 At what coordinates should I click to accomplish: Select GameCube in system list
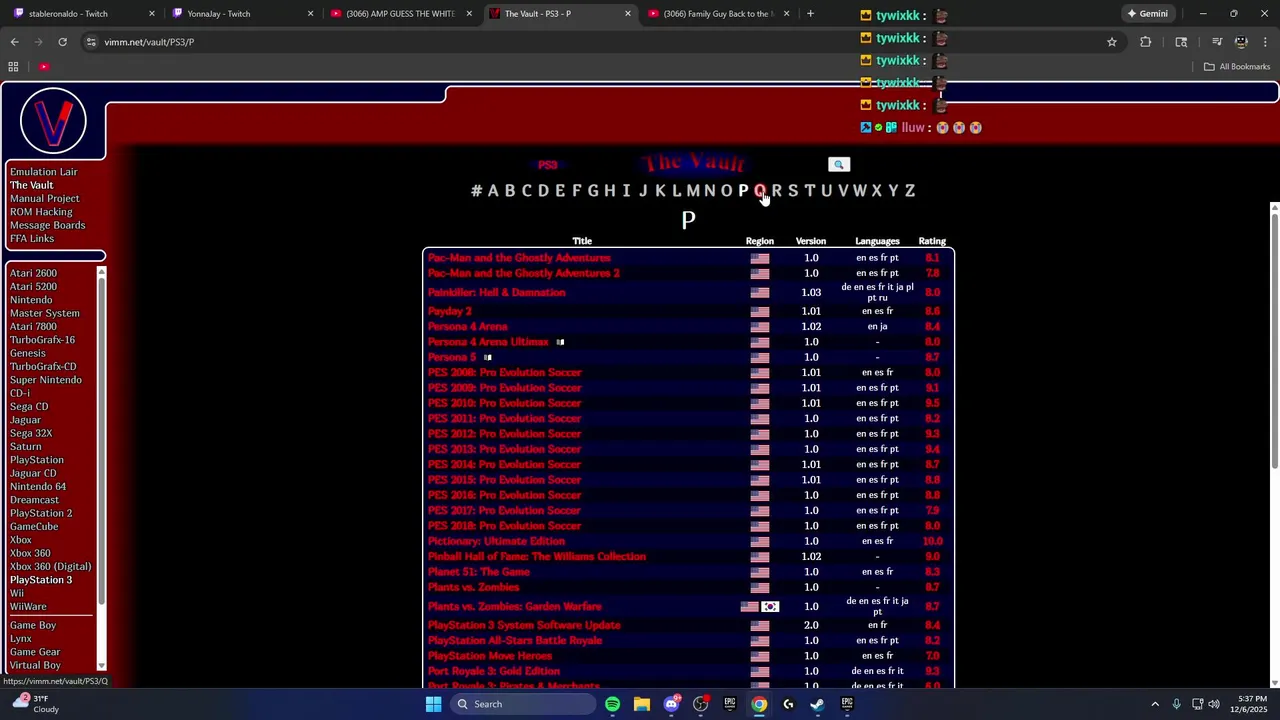(34, 527)
